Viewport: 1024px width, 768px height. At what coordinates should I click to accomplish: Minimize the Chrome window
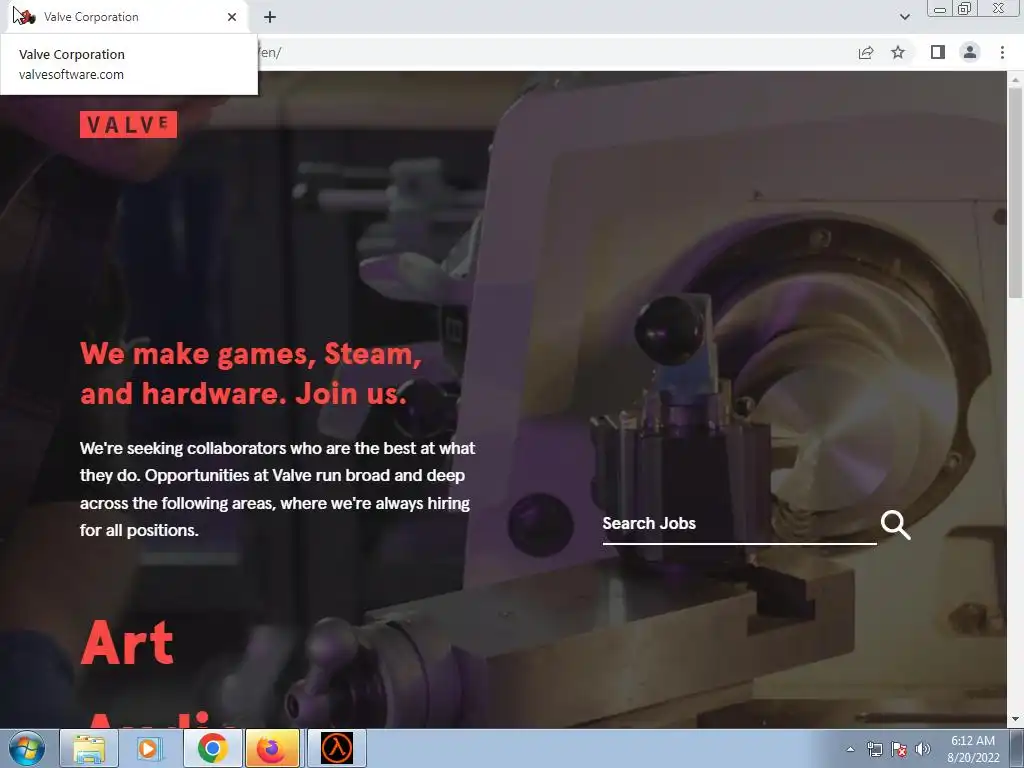(x=940, y=9)
